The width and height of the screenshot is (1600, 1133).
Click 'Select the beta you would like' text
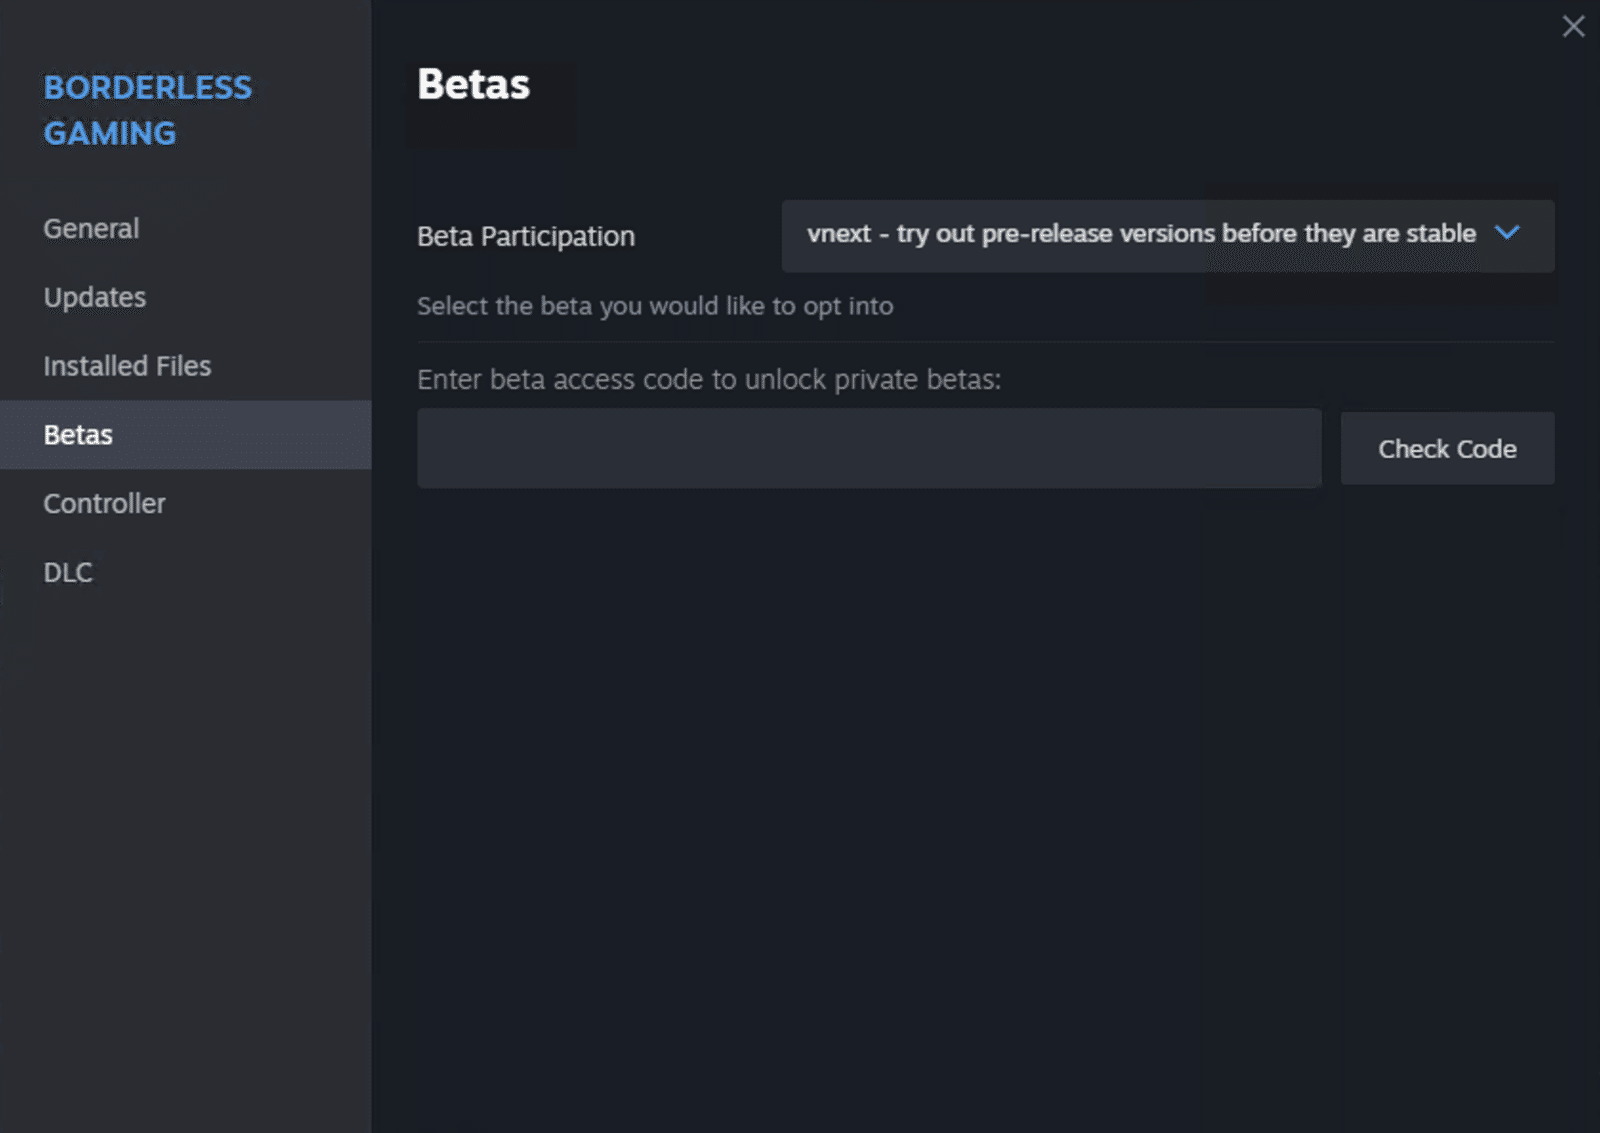tap(655, 306)
